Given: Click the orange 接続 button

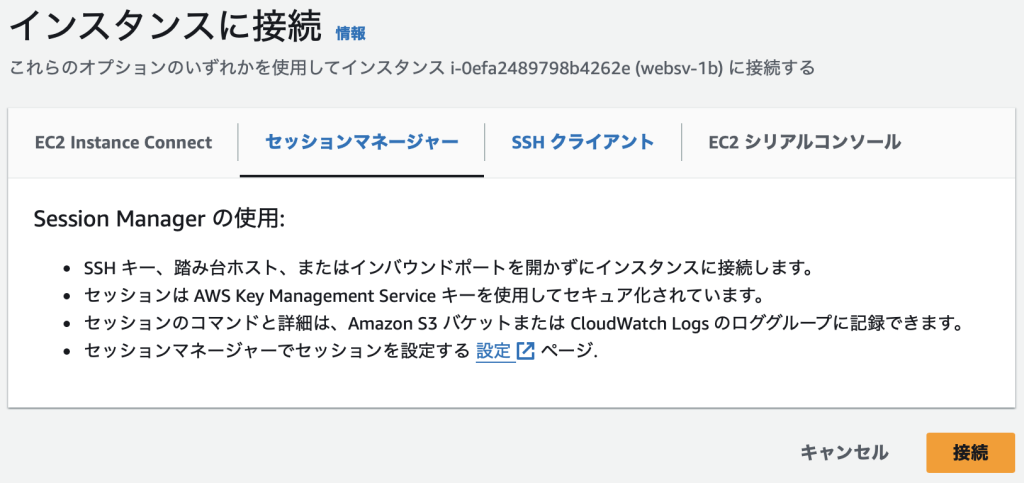Looking at the screenshot, I should tap(970, 452).
